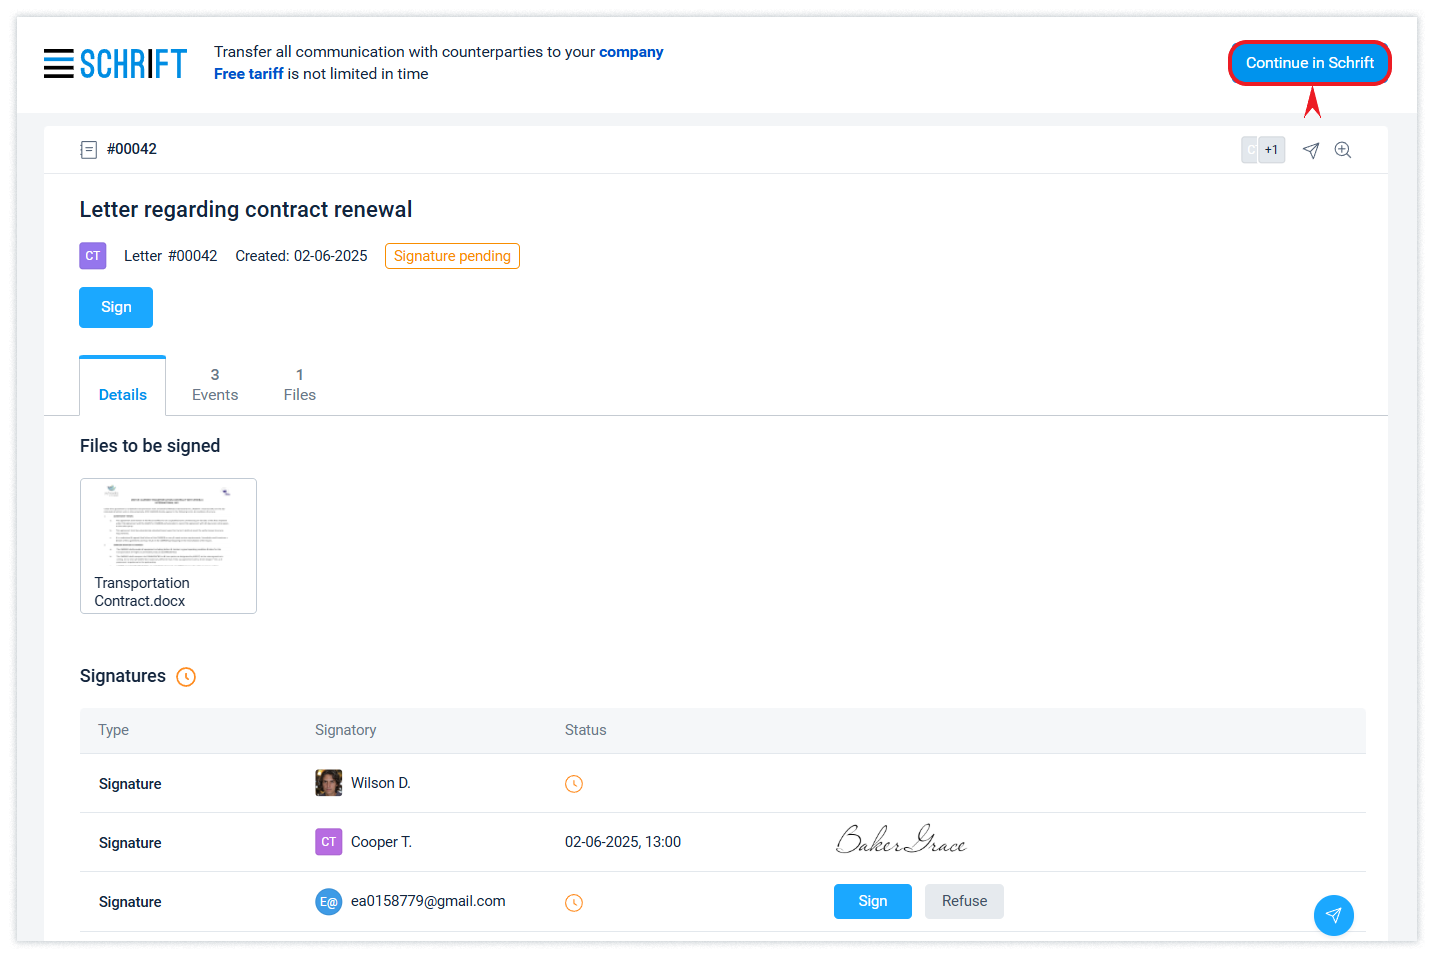Screen dimensions: 1433x957
Task: Open the hamburger menu icon
Action: (59, 64)
